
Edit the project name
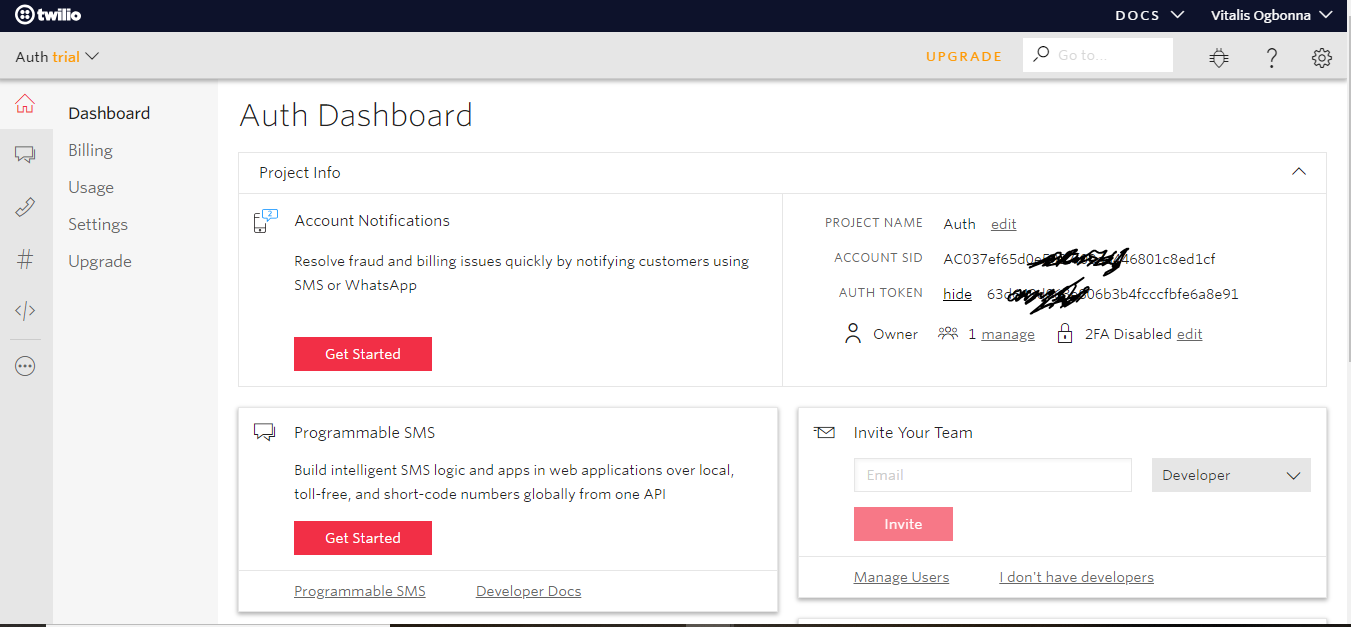tap(1003, 224)
